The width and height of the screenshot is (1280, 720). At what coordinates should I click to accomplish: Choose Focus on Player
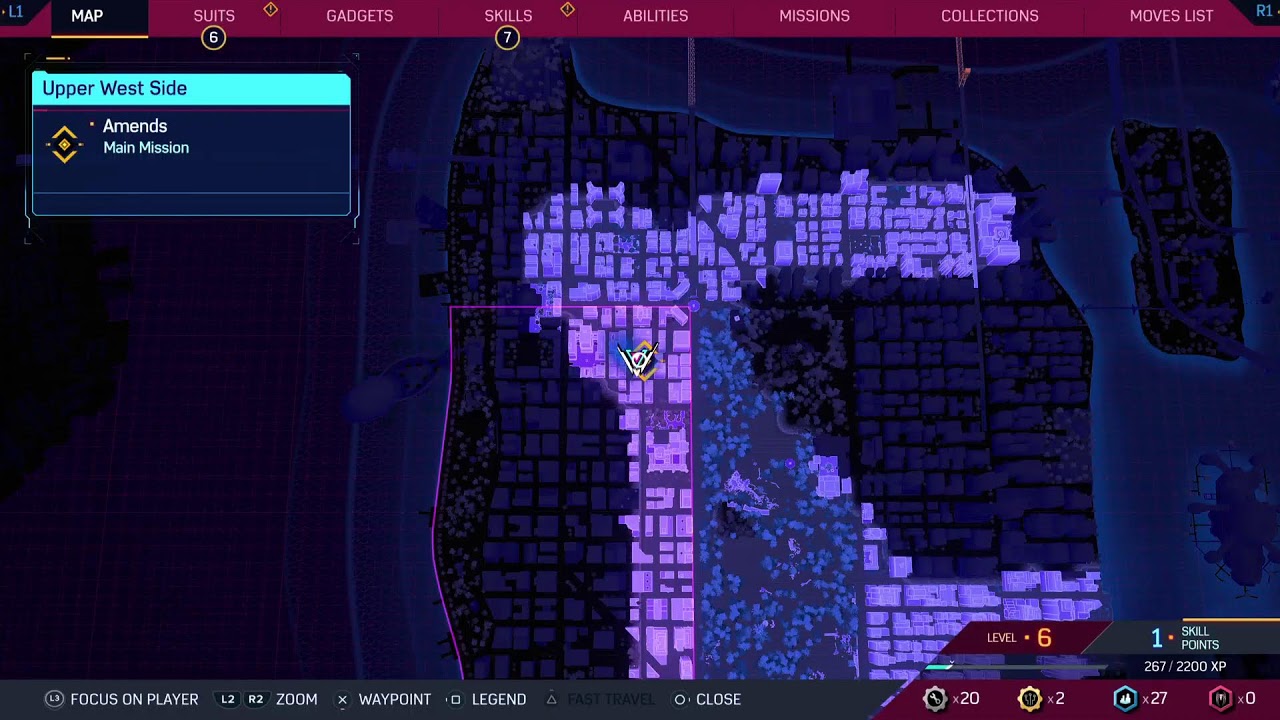(134, 699)
